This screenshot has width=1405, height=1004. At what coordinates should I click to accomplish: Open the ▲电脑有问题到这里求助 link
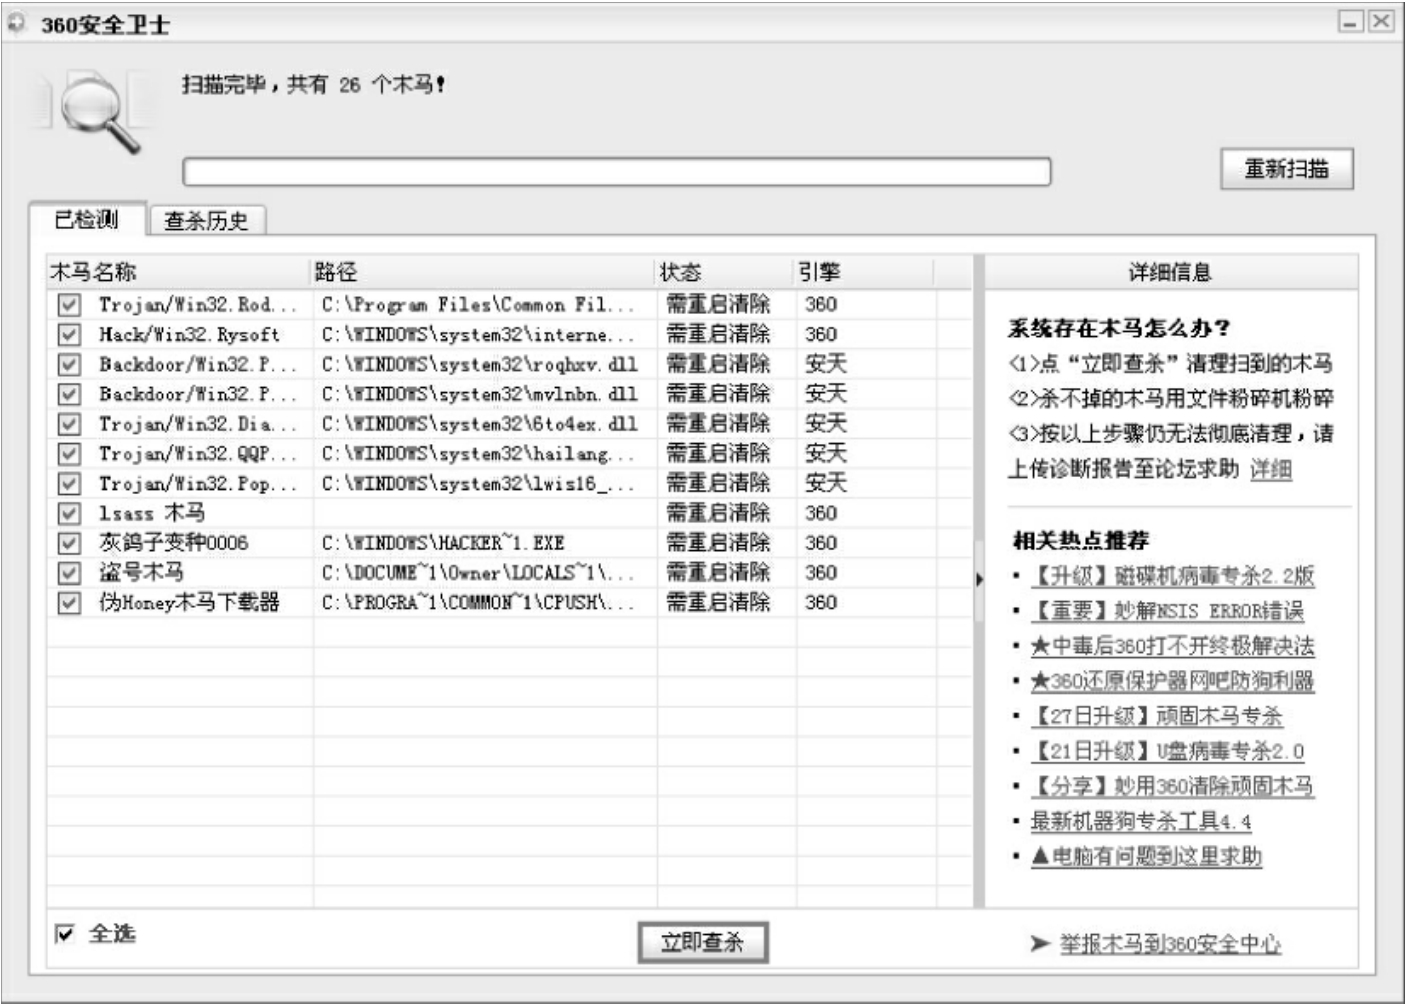[1146, 856]
